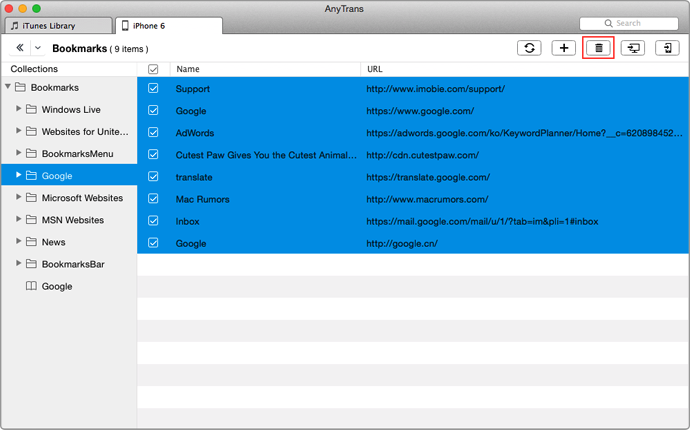Click URL http://www.macrumors.com/

tap(427, 199)
